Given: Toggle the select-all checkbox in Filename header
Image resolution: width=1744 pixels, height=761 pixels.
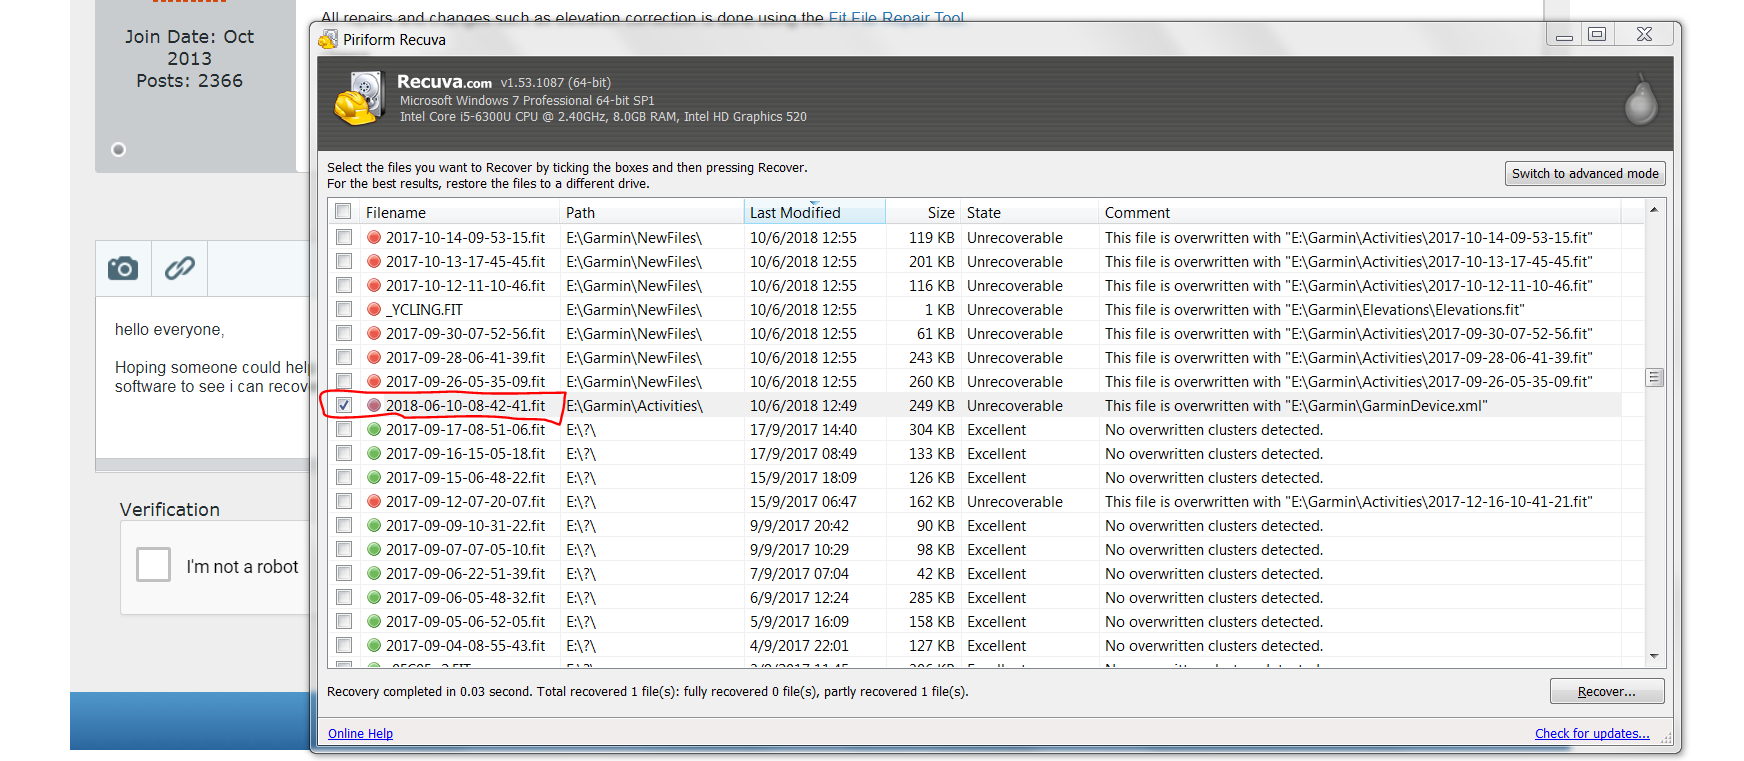Looking at the screenshot, I should (344, 212).
